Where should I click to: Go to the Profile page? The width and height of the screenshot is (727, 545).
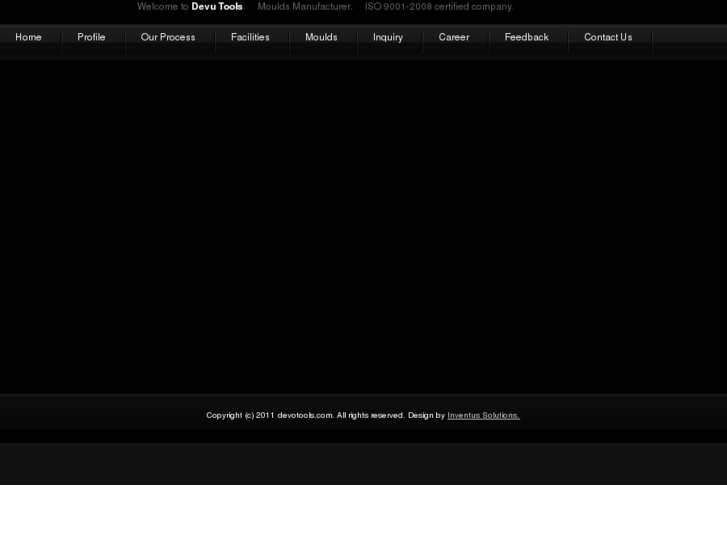(91, 37)
